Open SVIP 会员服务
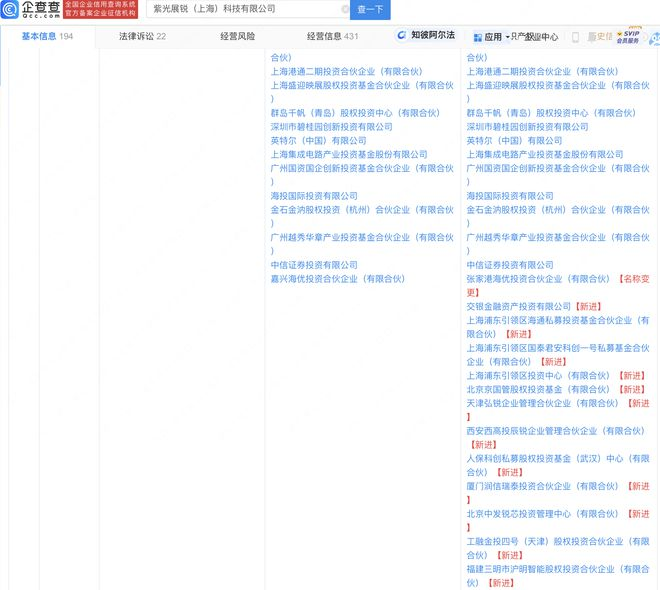 (x=628, y=37)
